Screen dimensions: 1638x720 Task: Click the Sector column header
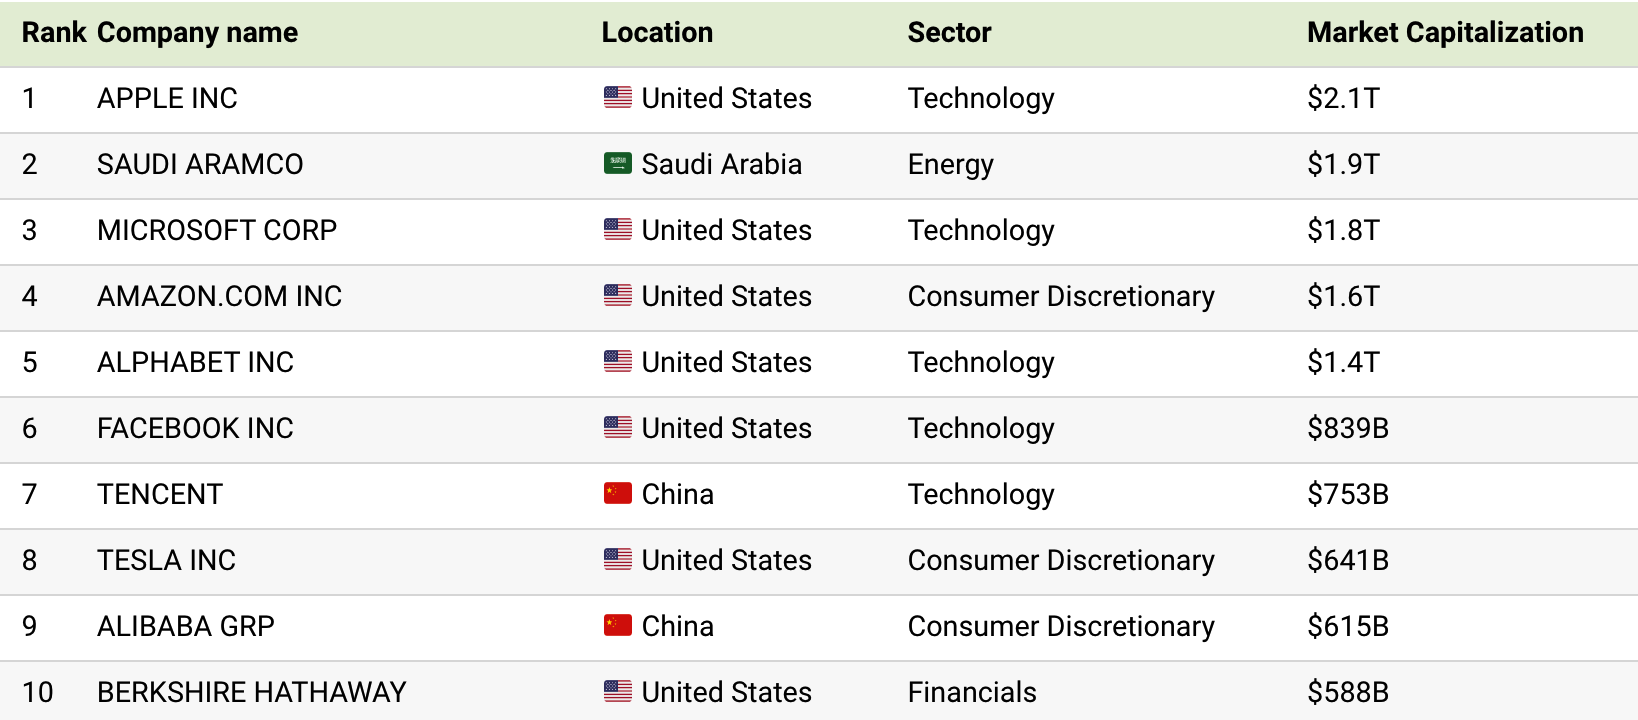point(949,33)
